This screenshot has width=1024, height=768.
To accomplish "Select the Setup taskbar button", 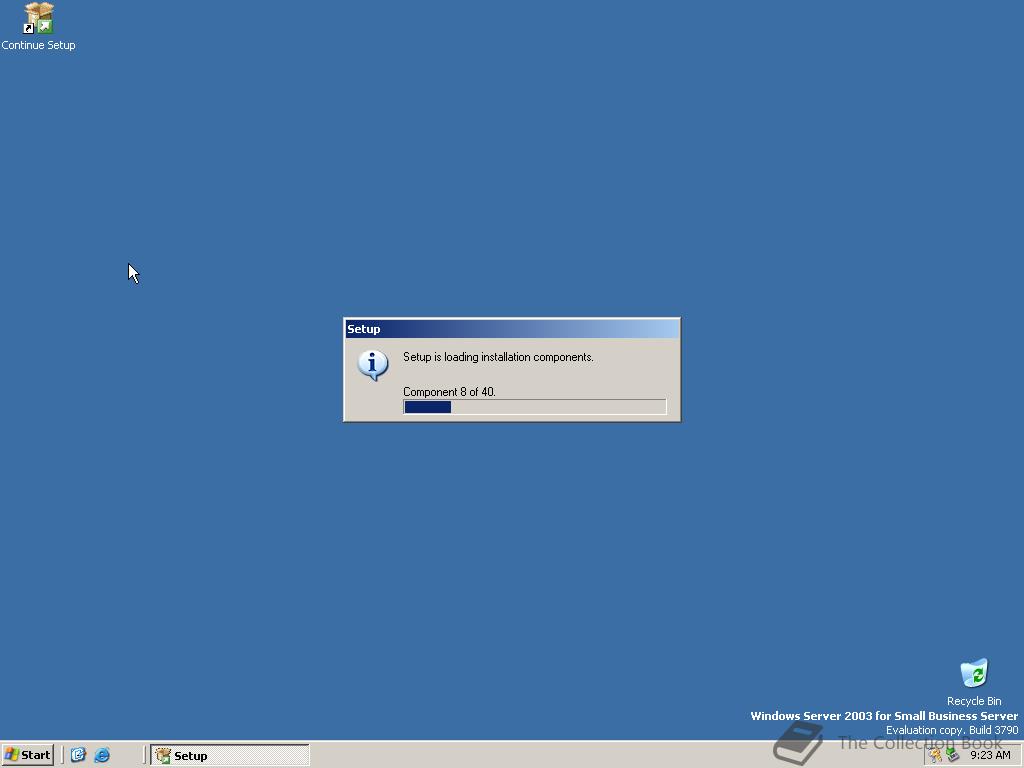I will (x=230, y=756).
